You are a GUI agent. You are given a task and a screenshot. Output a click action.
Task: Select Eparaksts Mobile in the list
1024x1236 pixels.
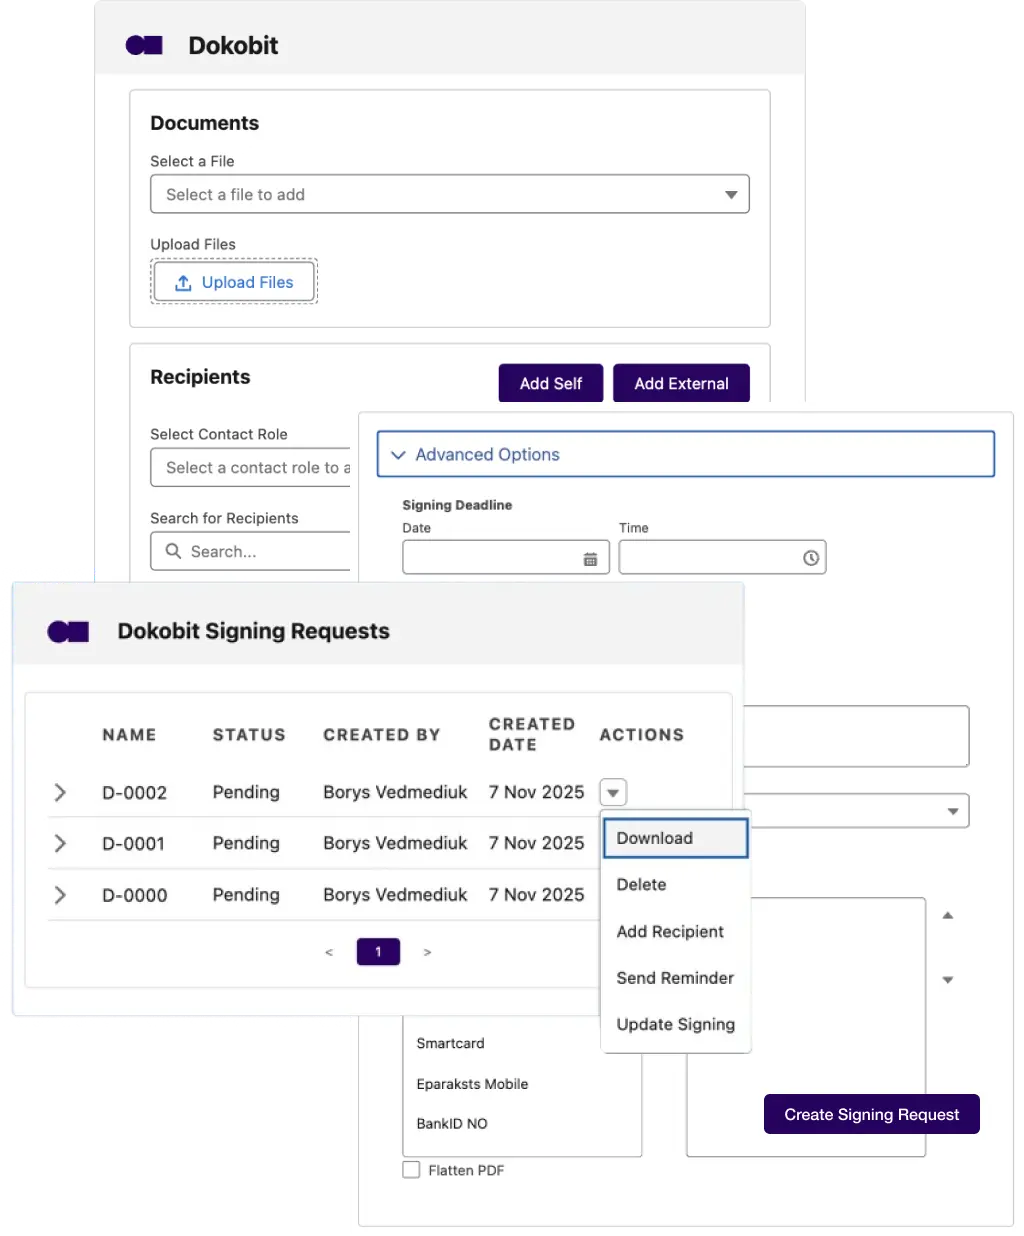(472, 1084)
